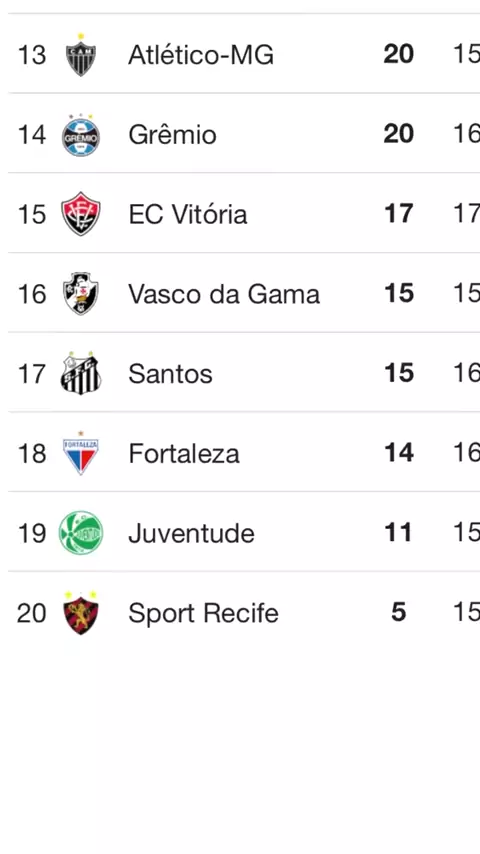This screenshot has width=480, height=854.
Task: Open the Grêmio team page link
Action: click(172, 135)
